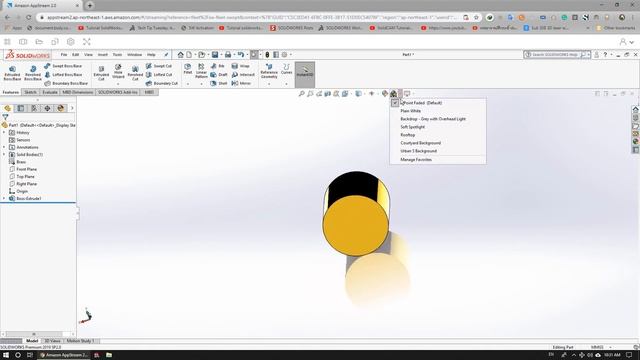This screenshot has width=640, height=360.
Task: Open the Apply Scene icon
Action: [393, 94]
